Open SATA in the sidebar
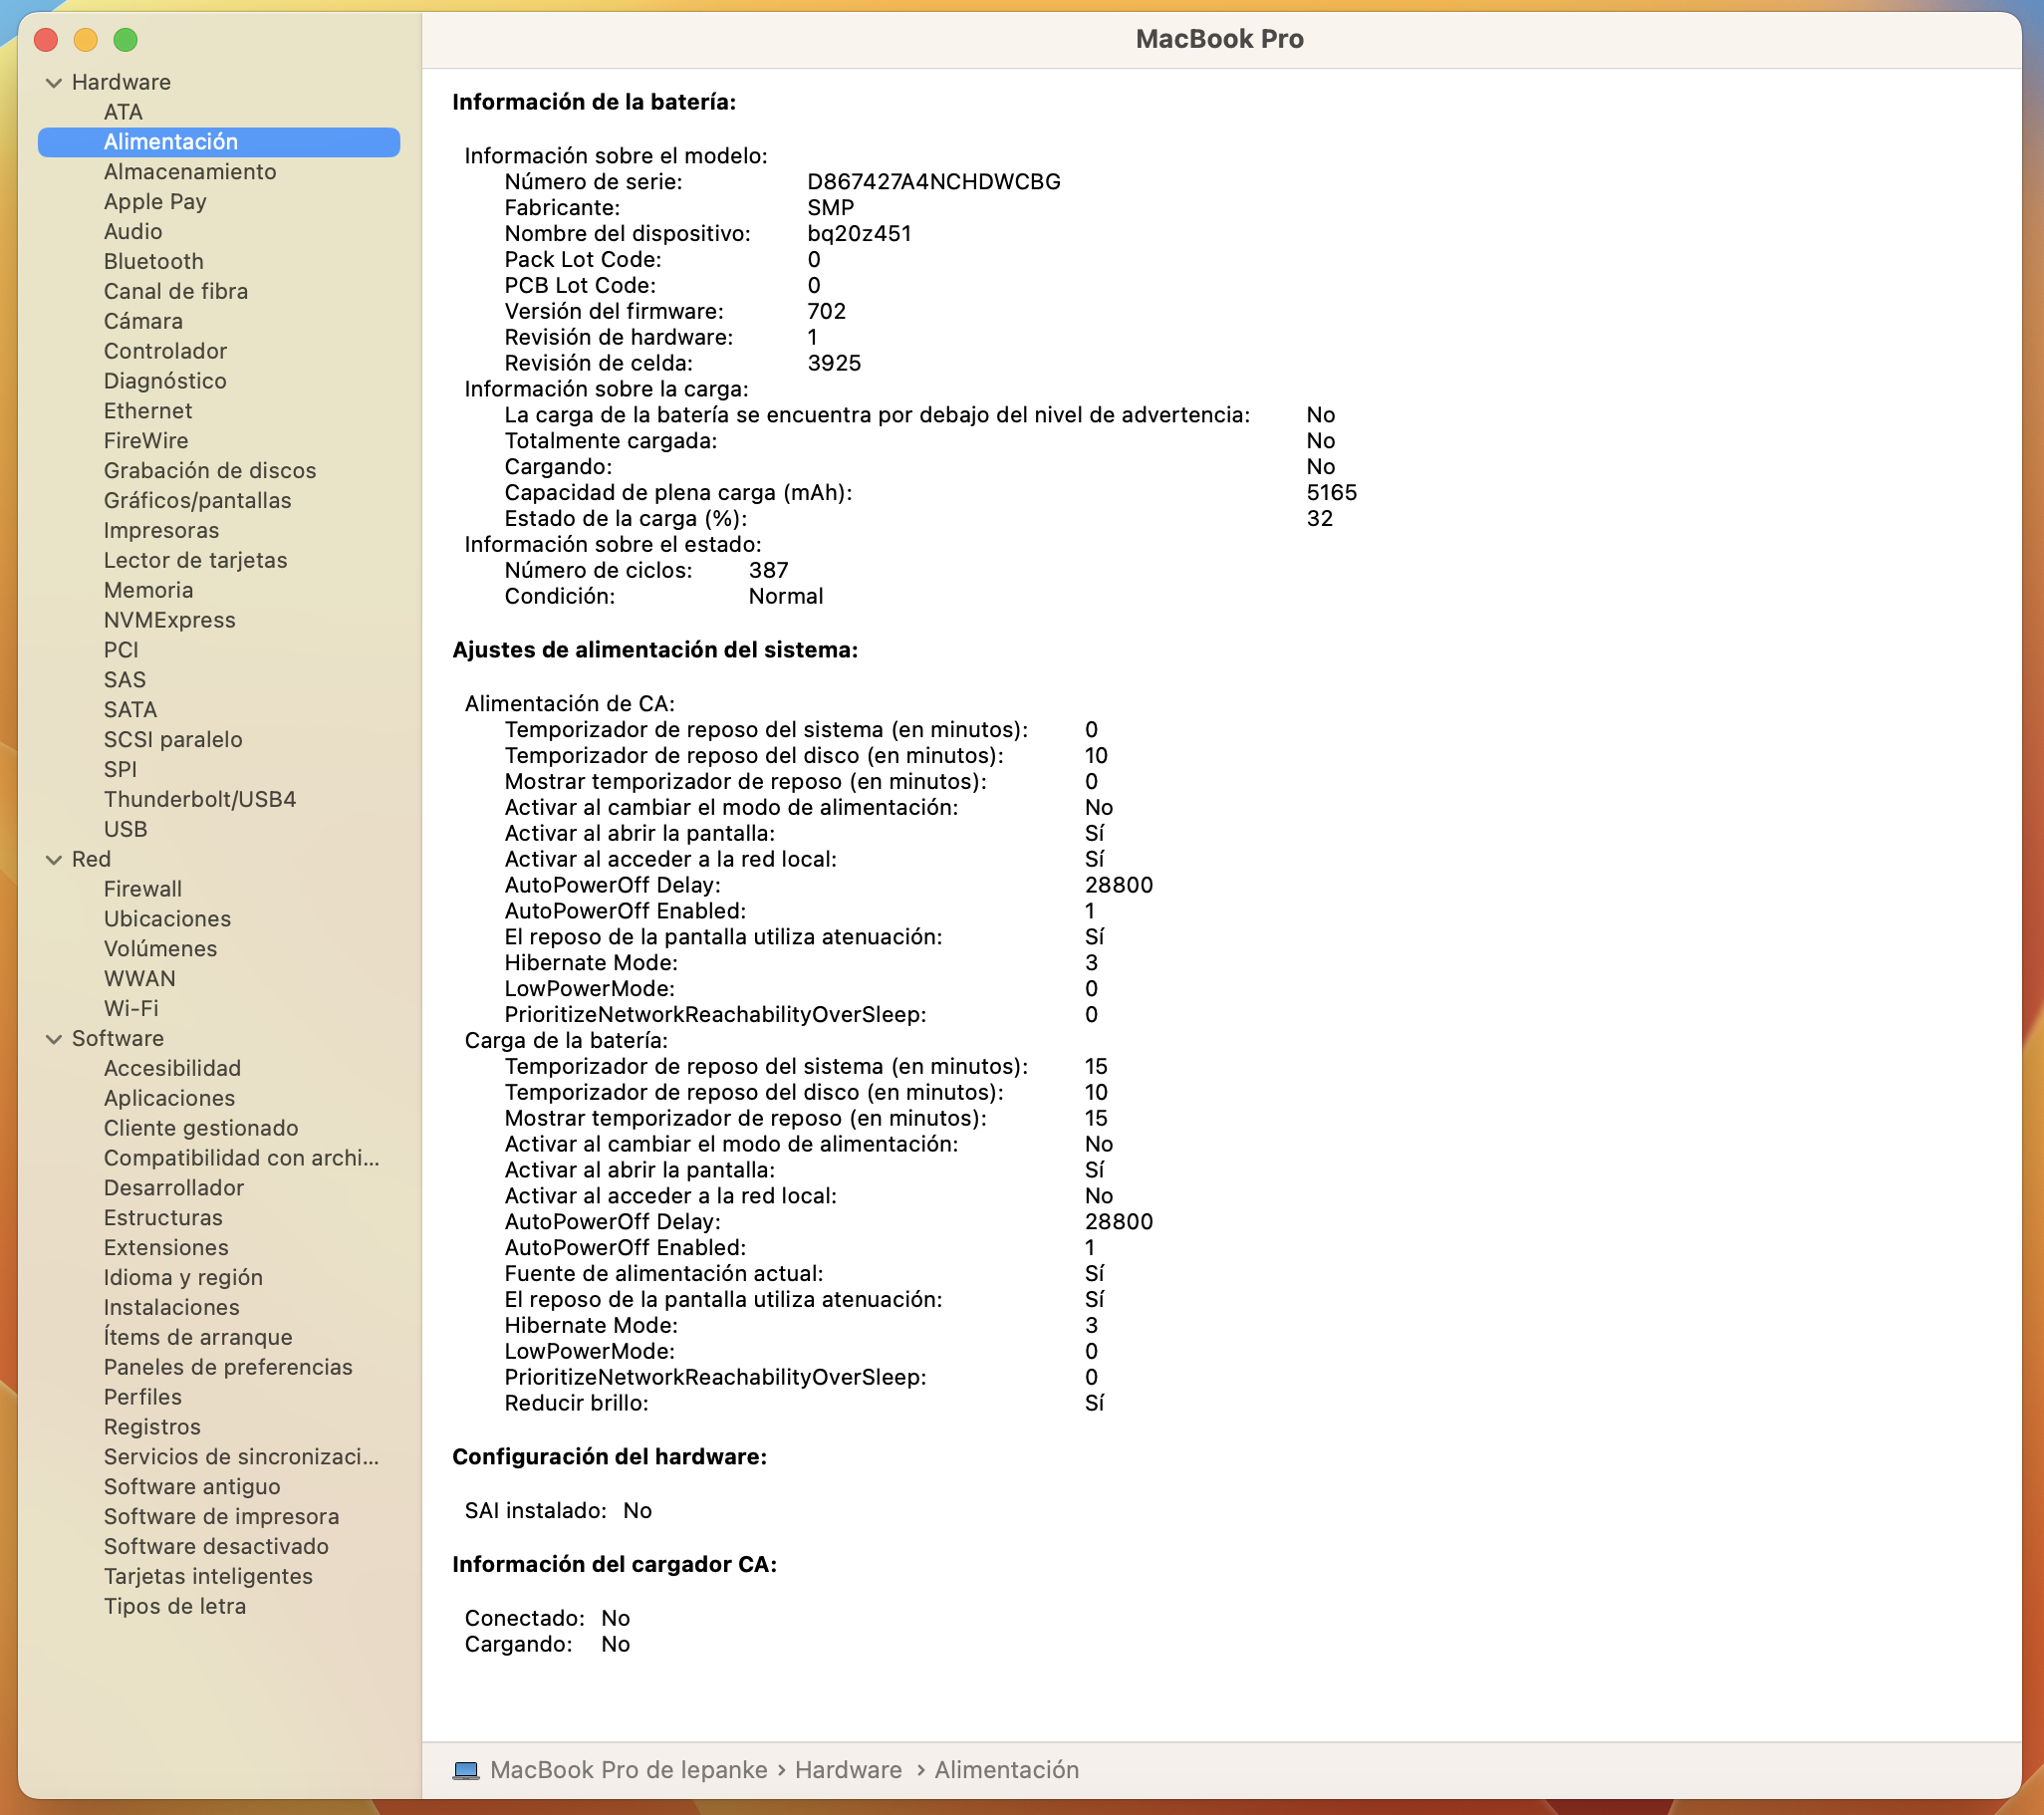2044x1815 pixels. tap(130, 710)
